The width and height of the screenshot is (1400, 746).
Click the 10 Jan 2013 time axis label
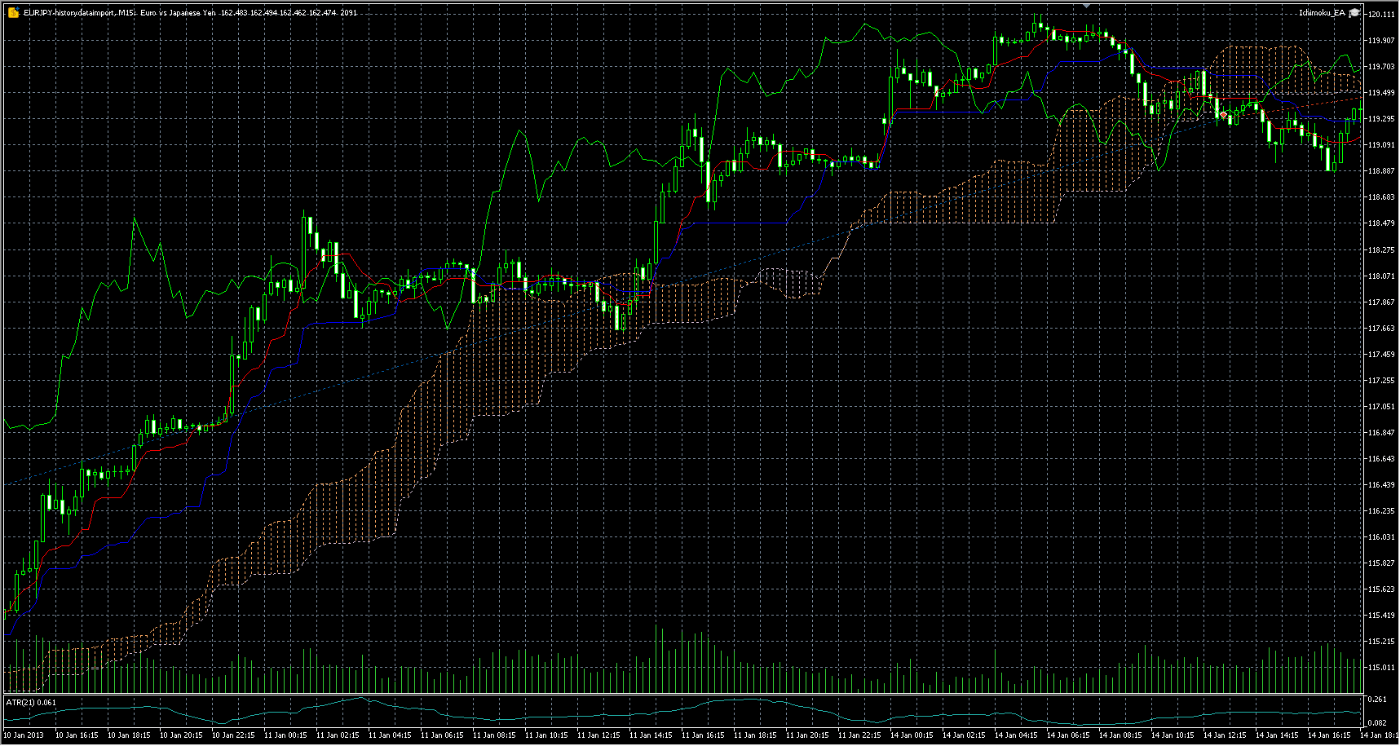coord(24,736)
